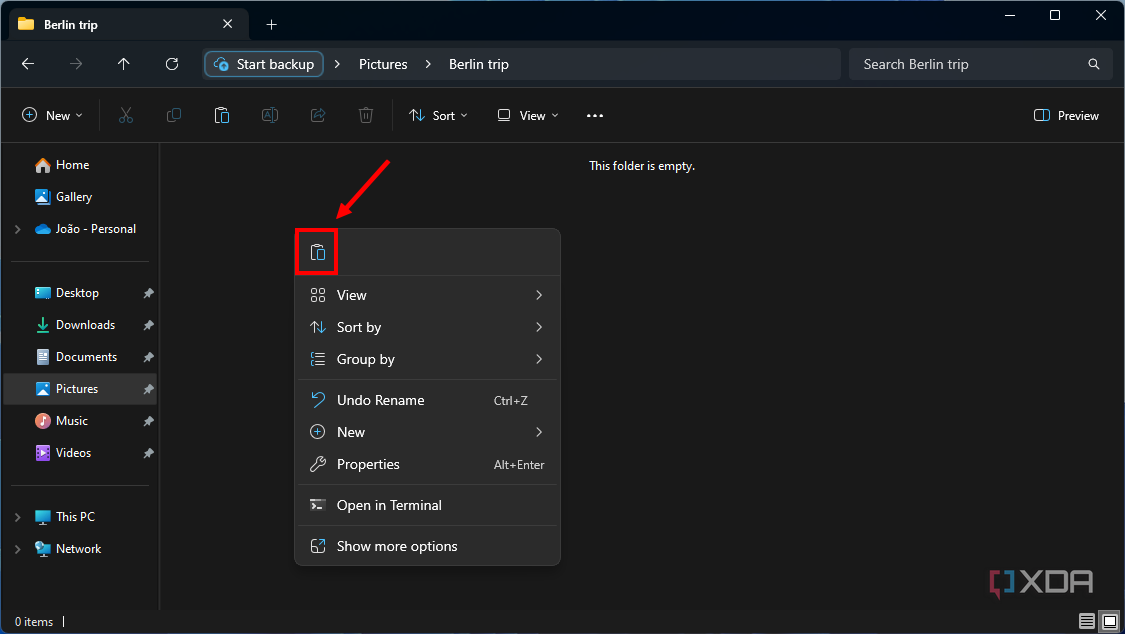Toggle the Preview pane

pos(1066,115)
